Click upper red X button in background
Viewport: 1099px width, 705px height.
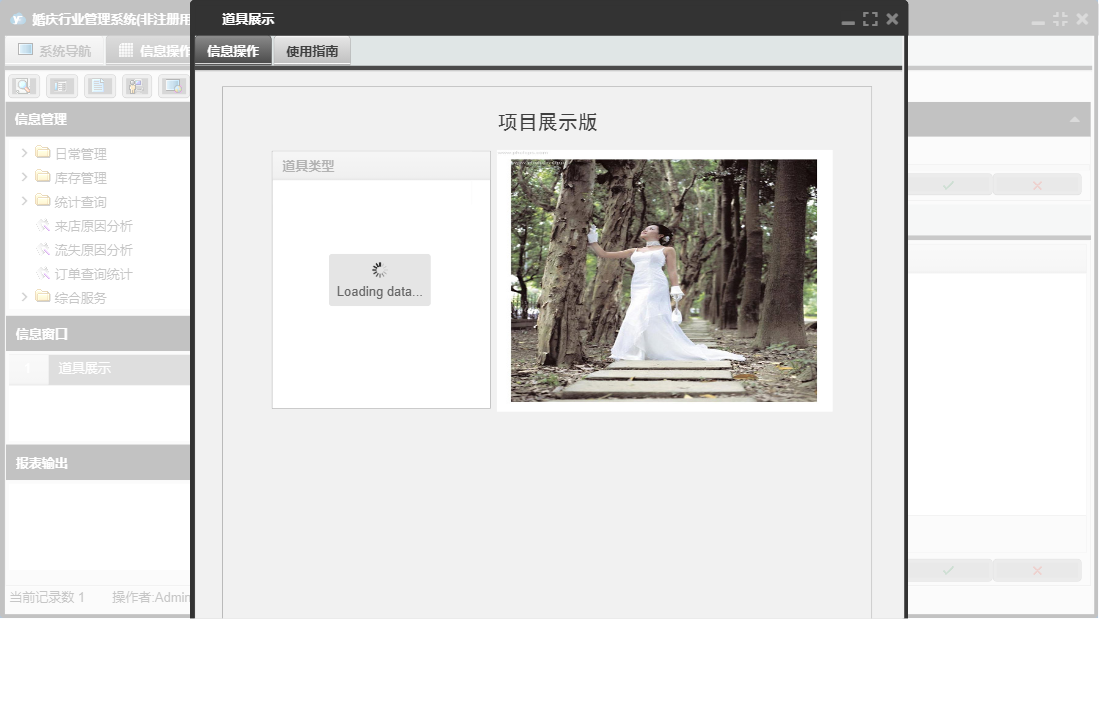(x=1037, y=185)
